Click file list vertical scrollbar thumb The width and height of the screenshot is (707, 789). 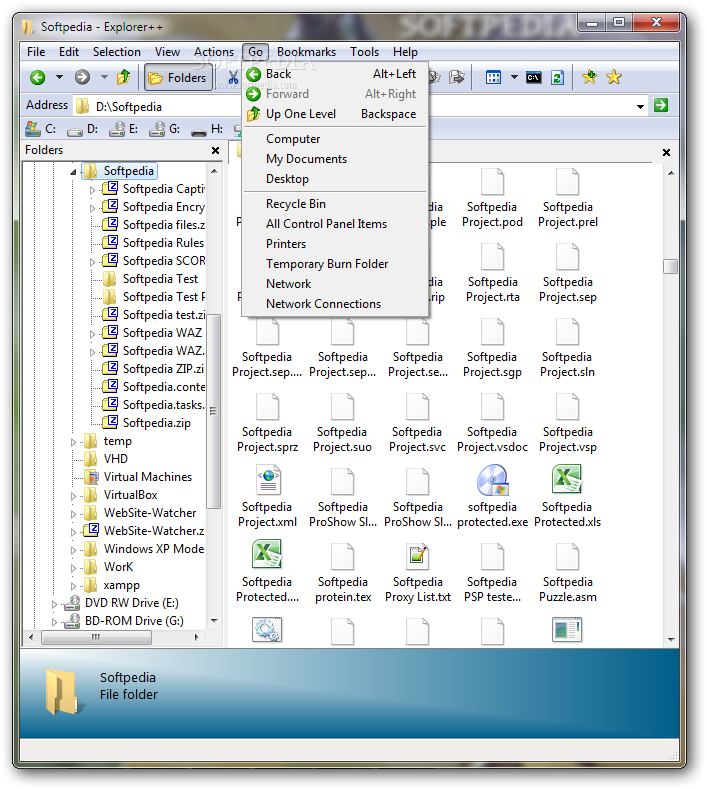point(670,266)
